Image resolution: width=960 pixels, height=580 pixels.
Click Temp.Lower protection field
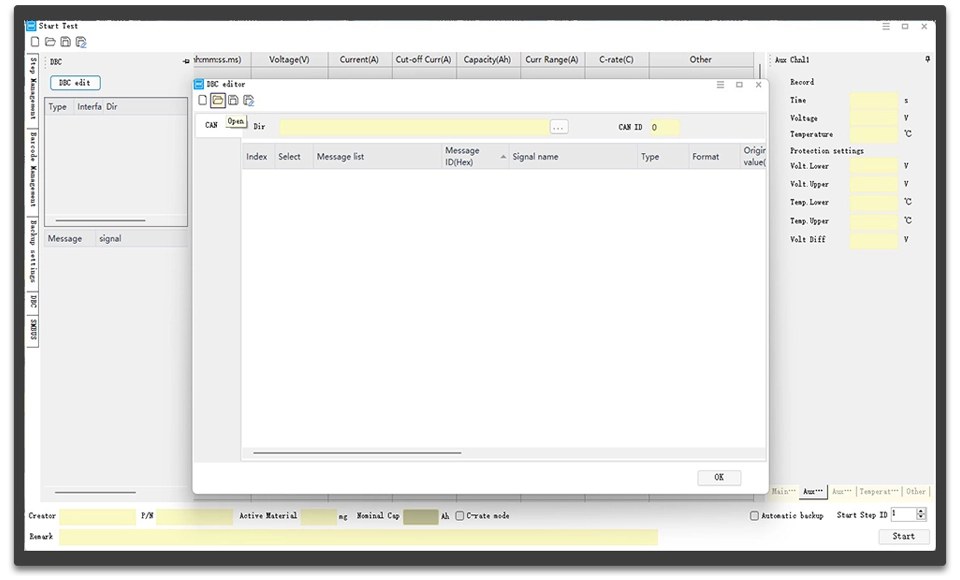tap(874, 202)
